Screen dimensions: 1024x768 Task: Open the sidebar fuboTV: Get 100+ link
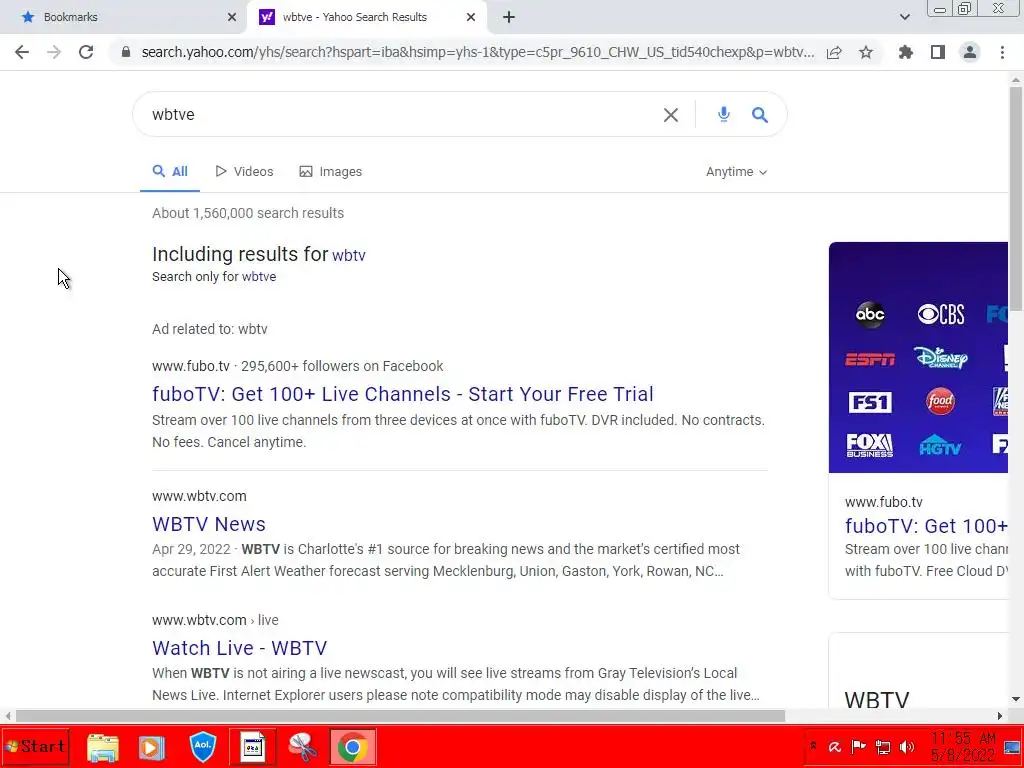point(926,526)
